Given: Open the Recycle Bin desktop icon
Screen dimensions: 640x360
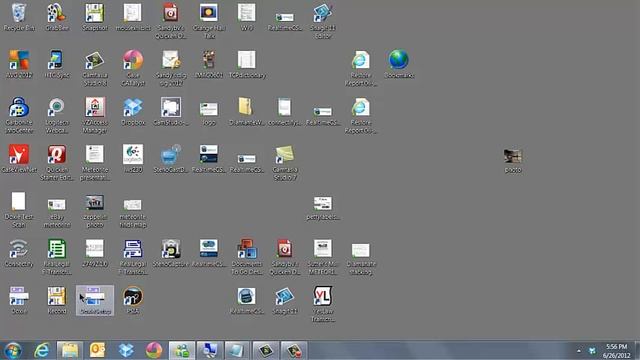Looking at the screenshot, I should (19, 17).
